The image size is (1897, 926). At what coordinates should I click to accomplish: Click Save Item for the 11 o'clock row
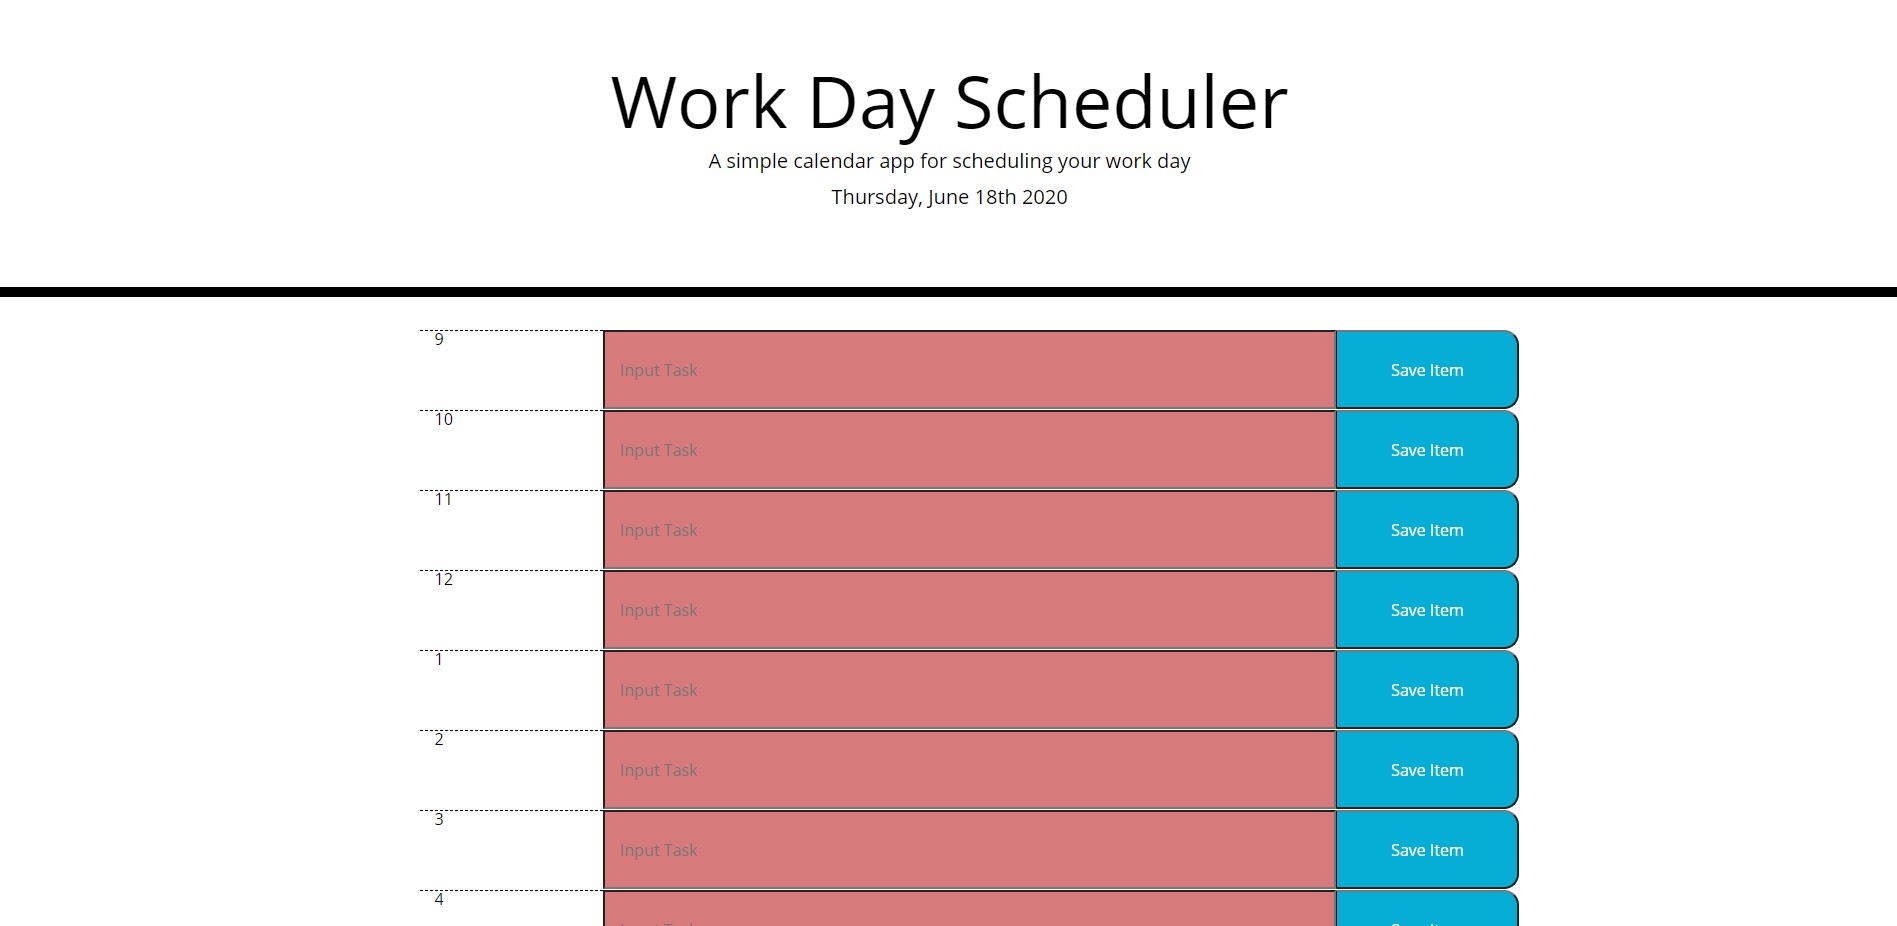(x=1426, y=529)
